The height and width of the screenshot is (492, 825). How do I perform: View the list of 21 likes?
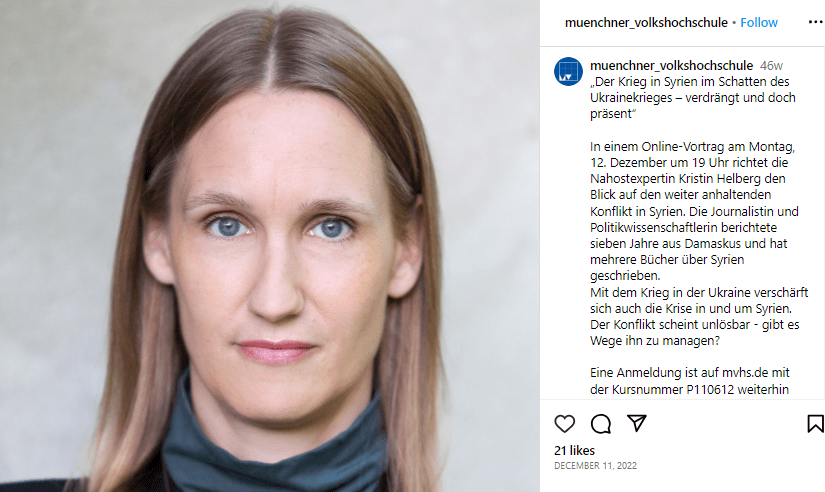tap(575, 450)
